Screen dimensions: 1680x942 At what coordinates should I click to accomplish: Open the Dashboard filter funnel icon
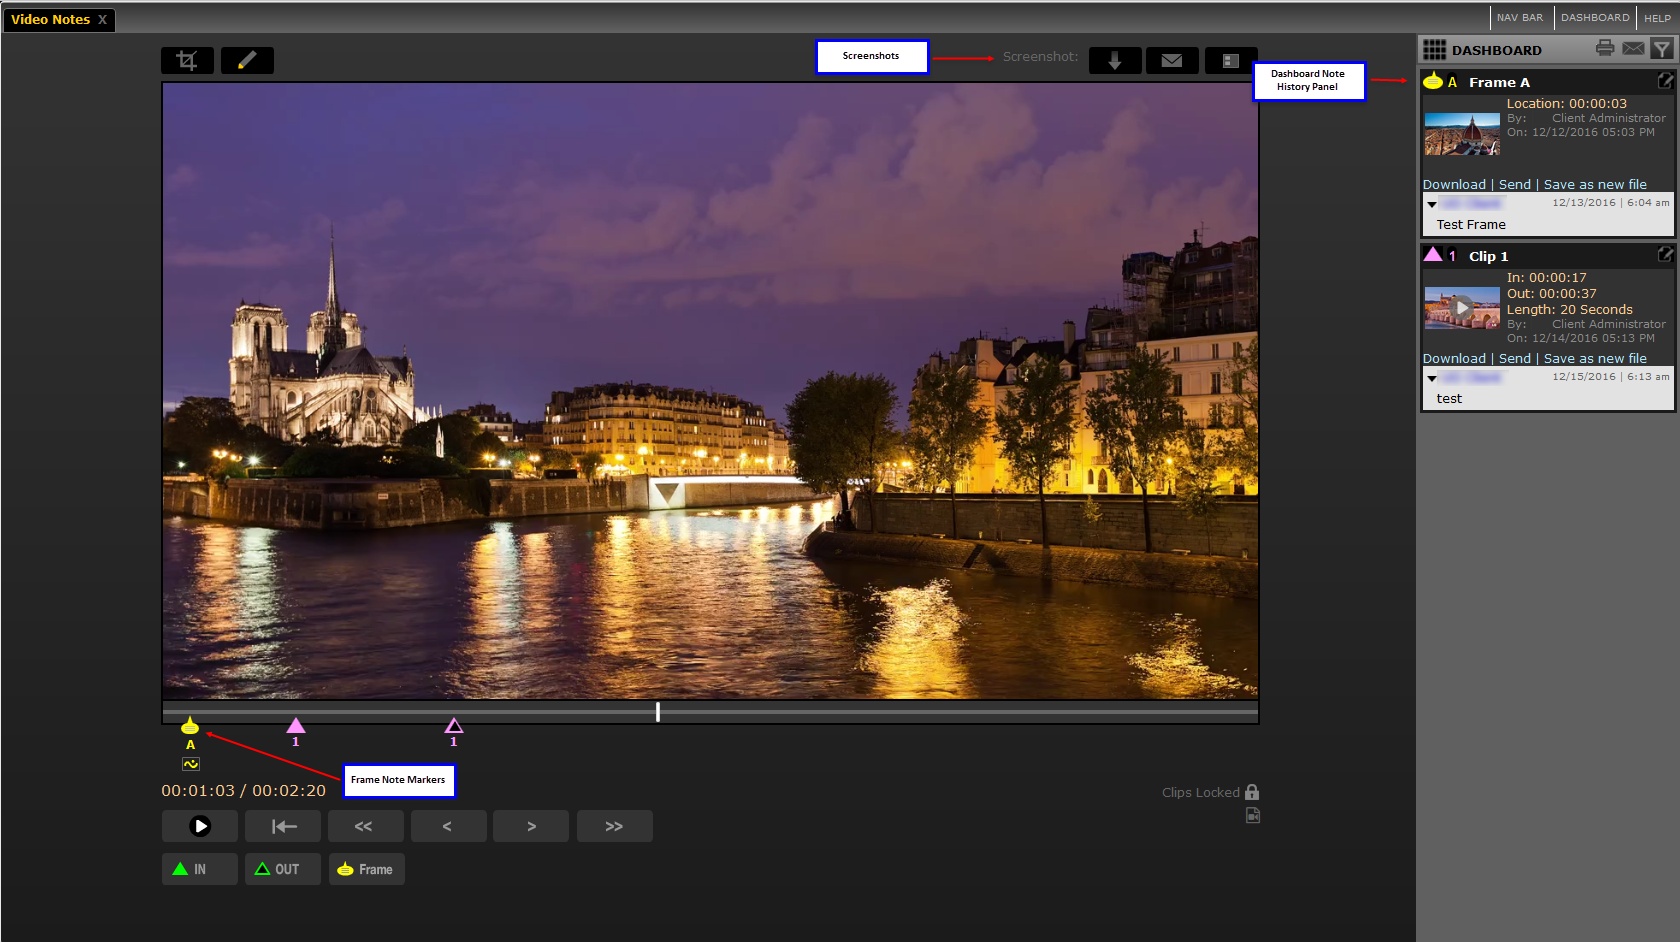click(x=1662, y=48)
